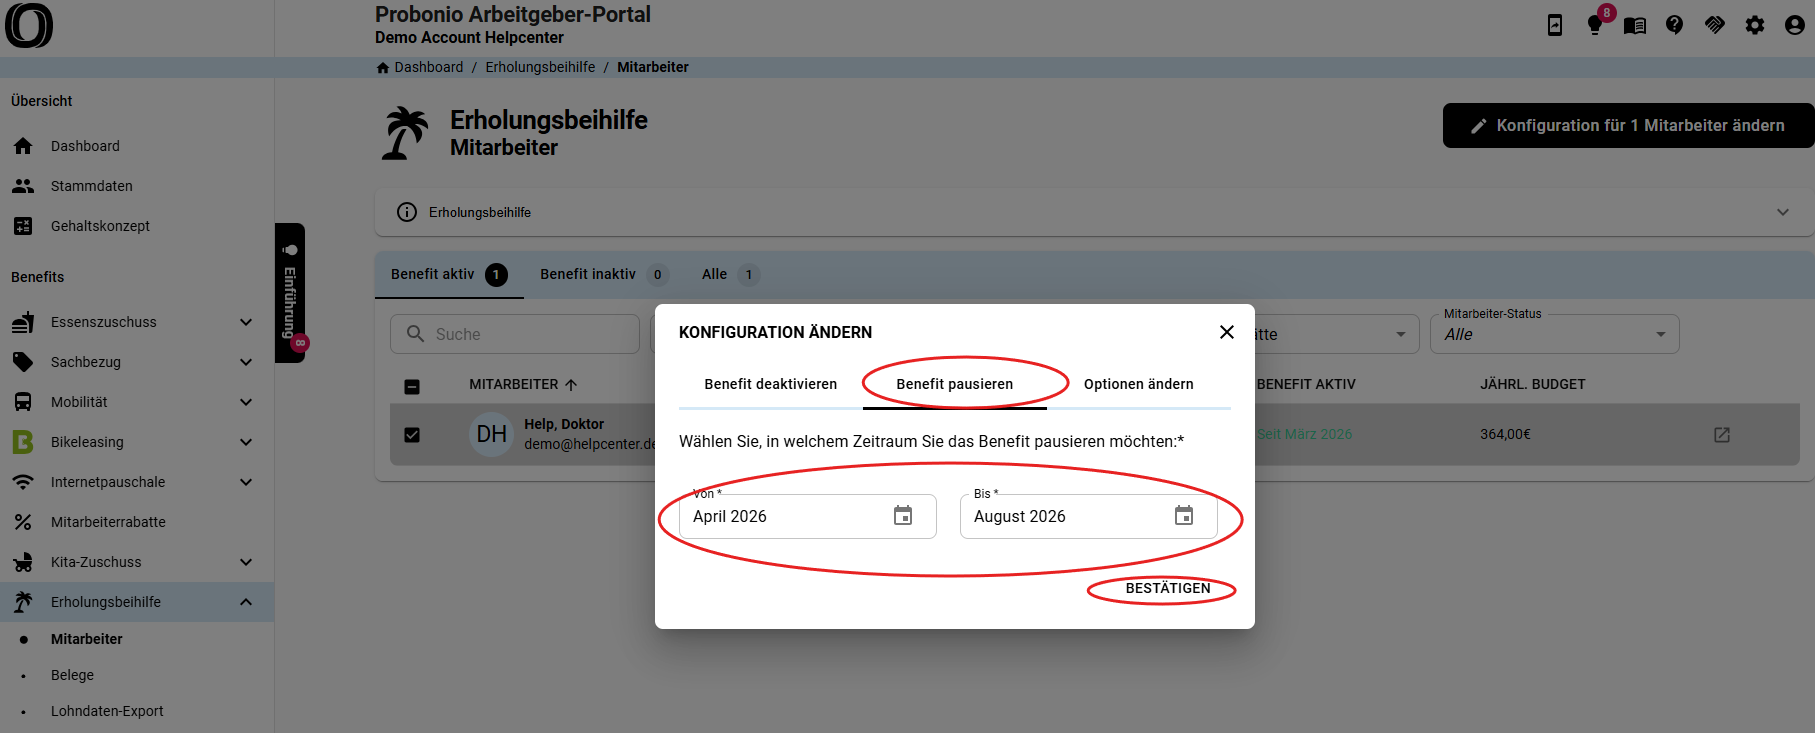Viewport: 1815px width, 733px height.
Task: Open the Bis date calendar icon
Action: [x=1184, y=516]
